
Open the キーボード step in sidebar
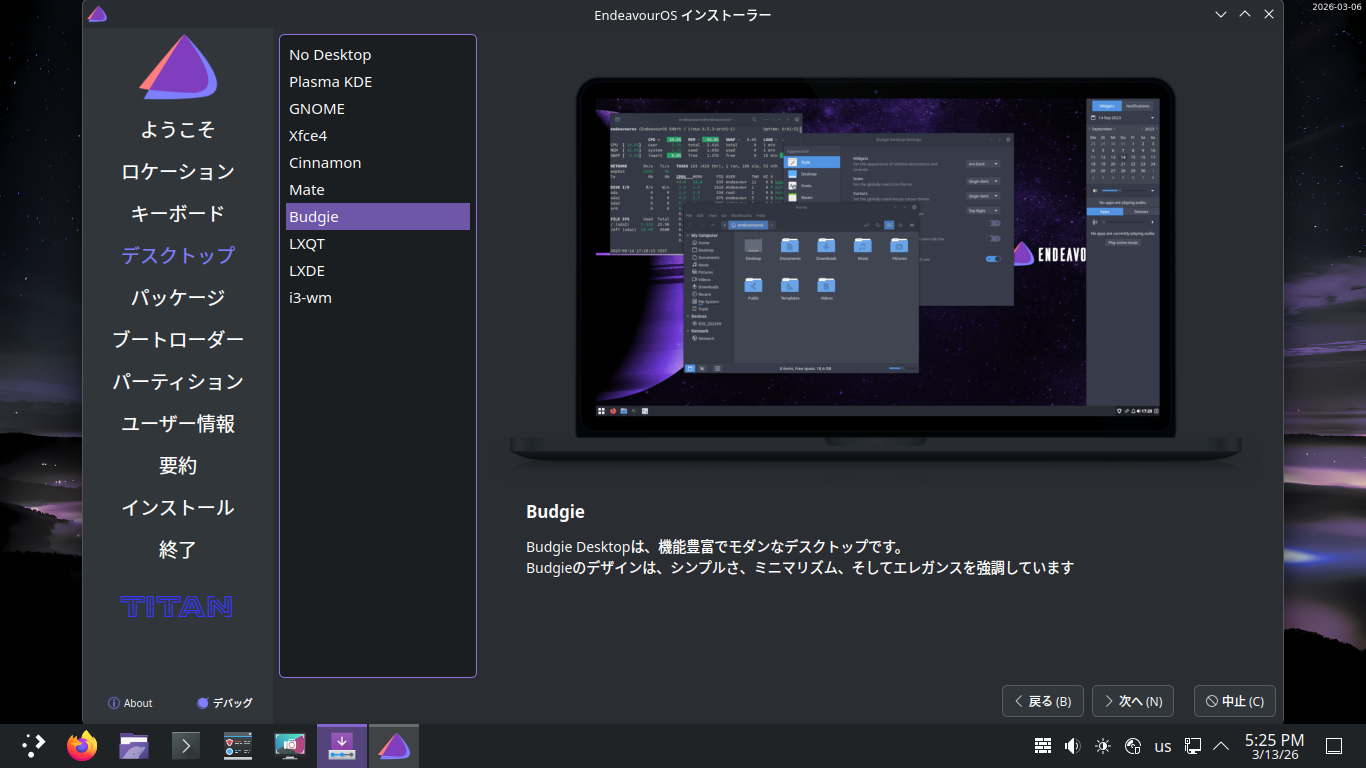click(178, 214)
